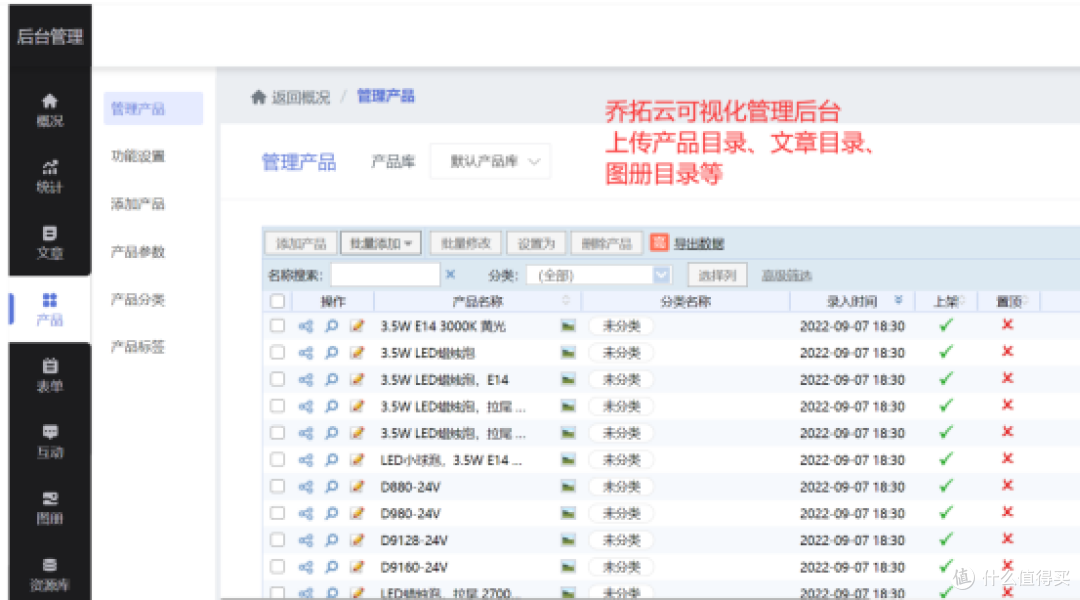The width and height of the screenshot is (1080, 600).
Task: Click image icon in D9160-24V row
Action: coord(568,567)
